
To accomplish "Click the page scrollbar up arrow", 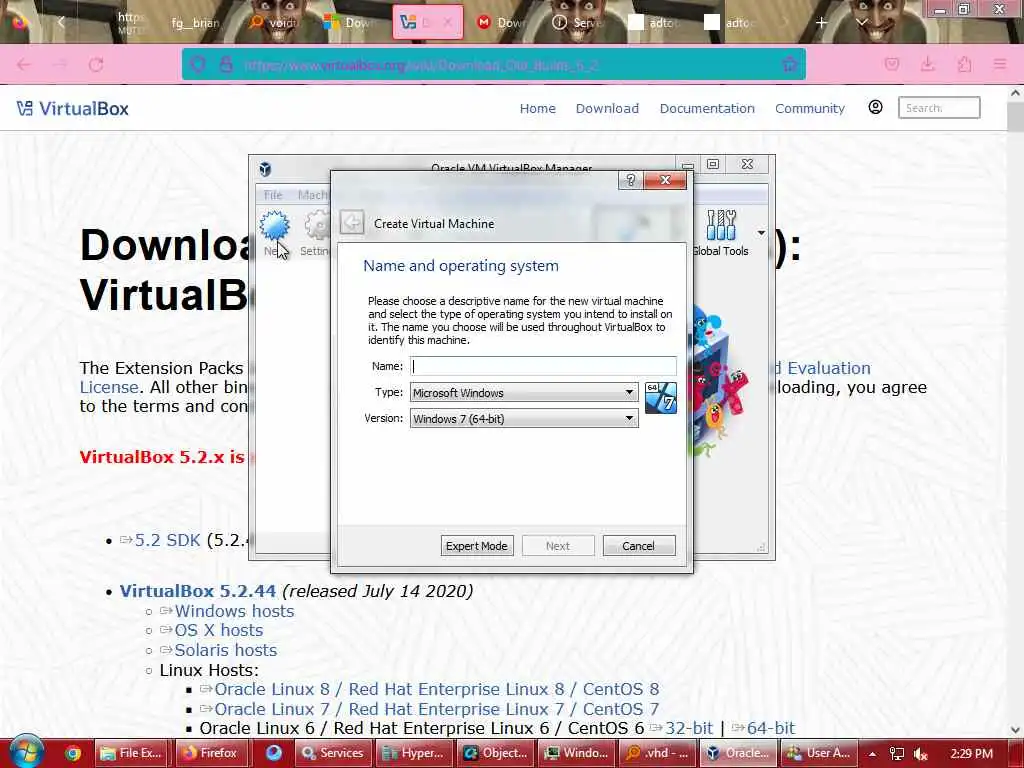I will tap(1015, 93).
